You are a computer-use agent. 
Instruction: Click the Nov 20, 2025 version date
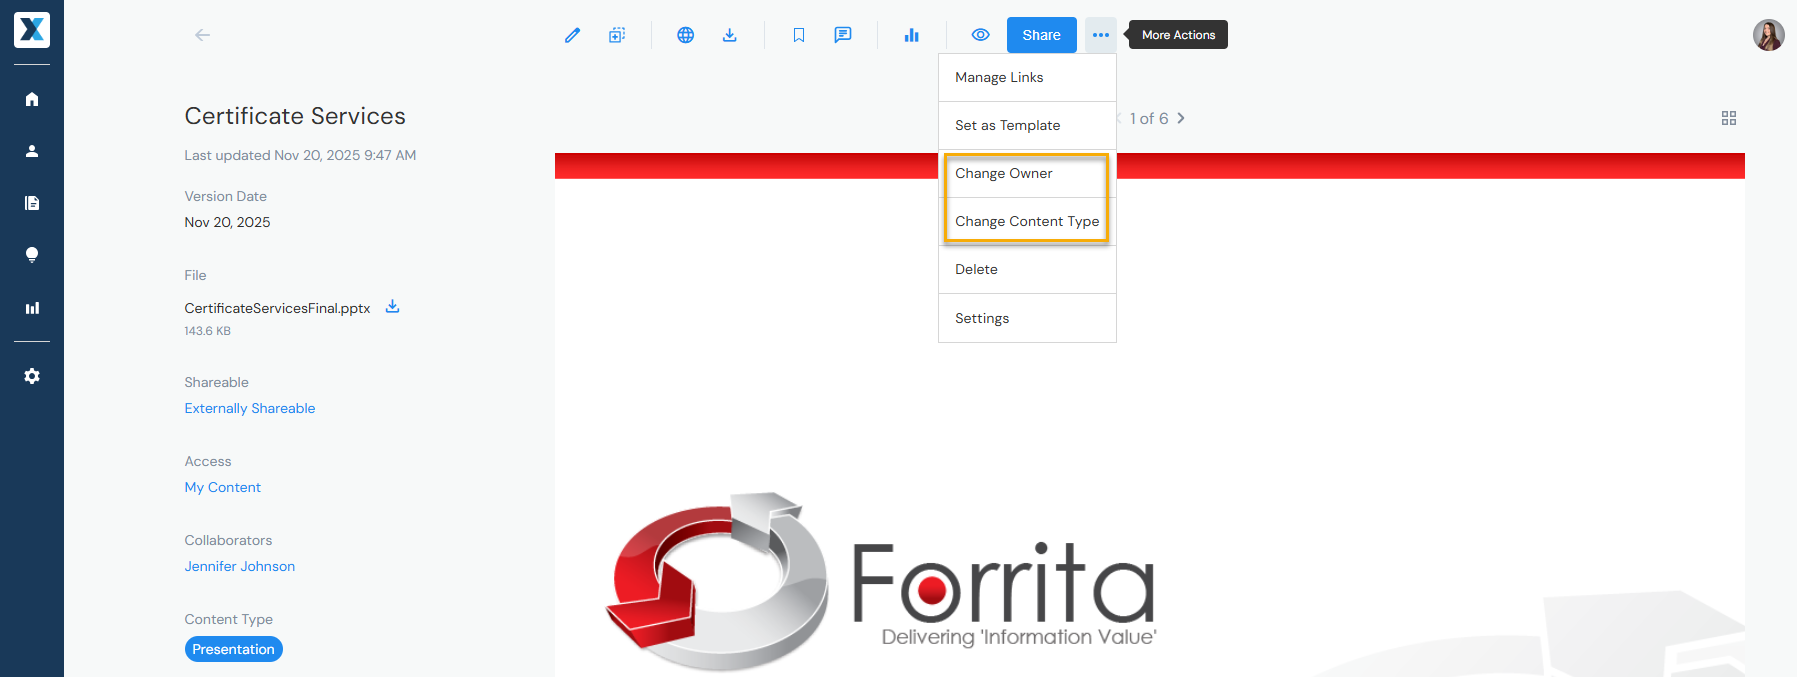pyautogui.click(x=227, y=222)
